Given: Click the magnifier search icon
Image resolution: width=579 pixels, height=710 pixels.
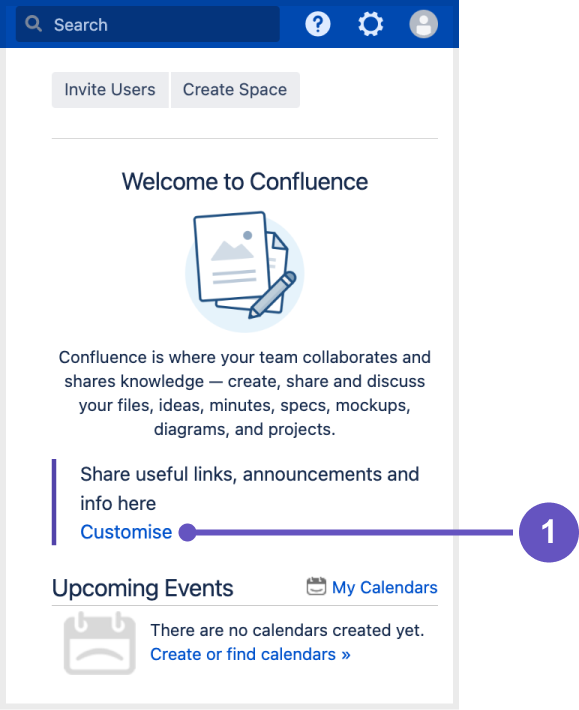Looking at the screenshot, I should pyautogui.click(x=33, y=24).
